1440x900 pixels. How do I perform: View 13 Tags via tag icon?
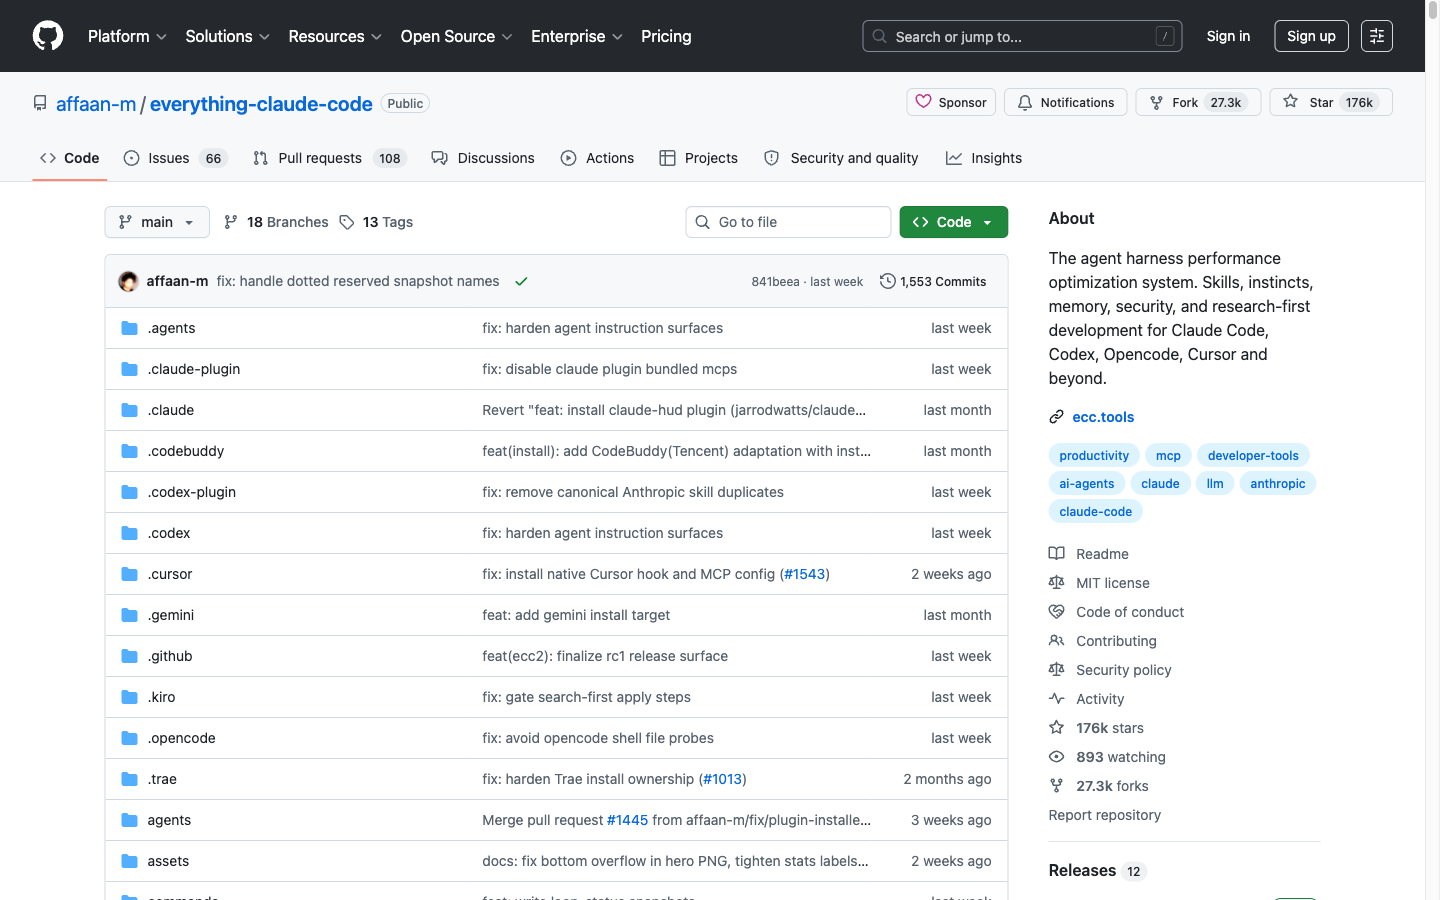pos(376,222)
